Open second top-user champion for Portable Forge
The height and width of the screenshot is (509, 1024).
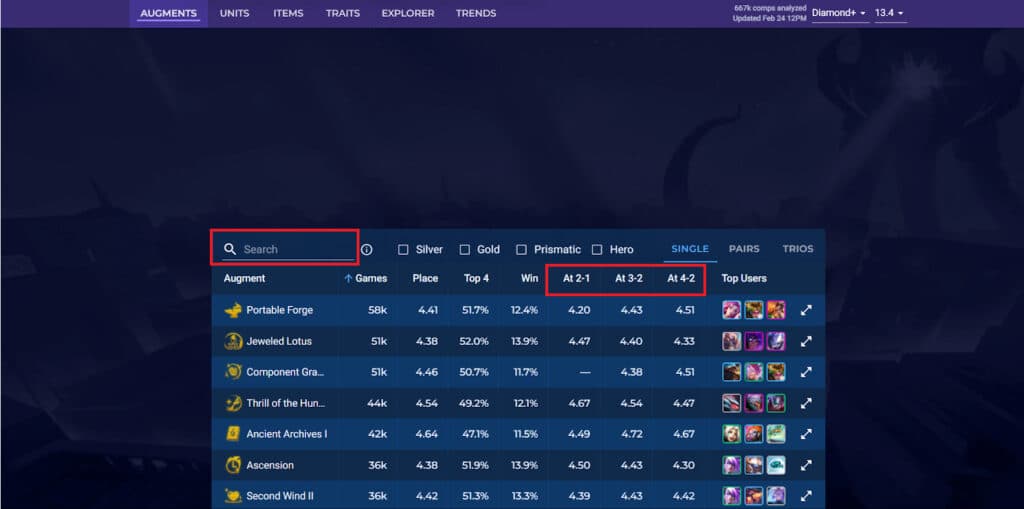pyautogui.click(x=754, y=310)
